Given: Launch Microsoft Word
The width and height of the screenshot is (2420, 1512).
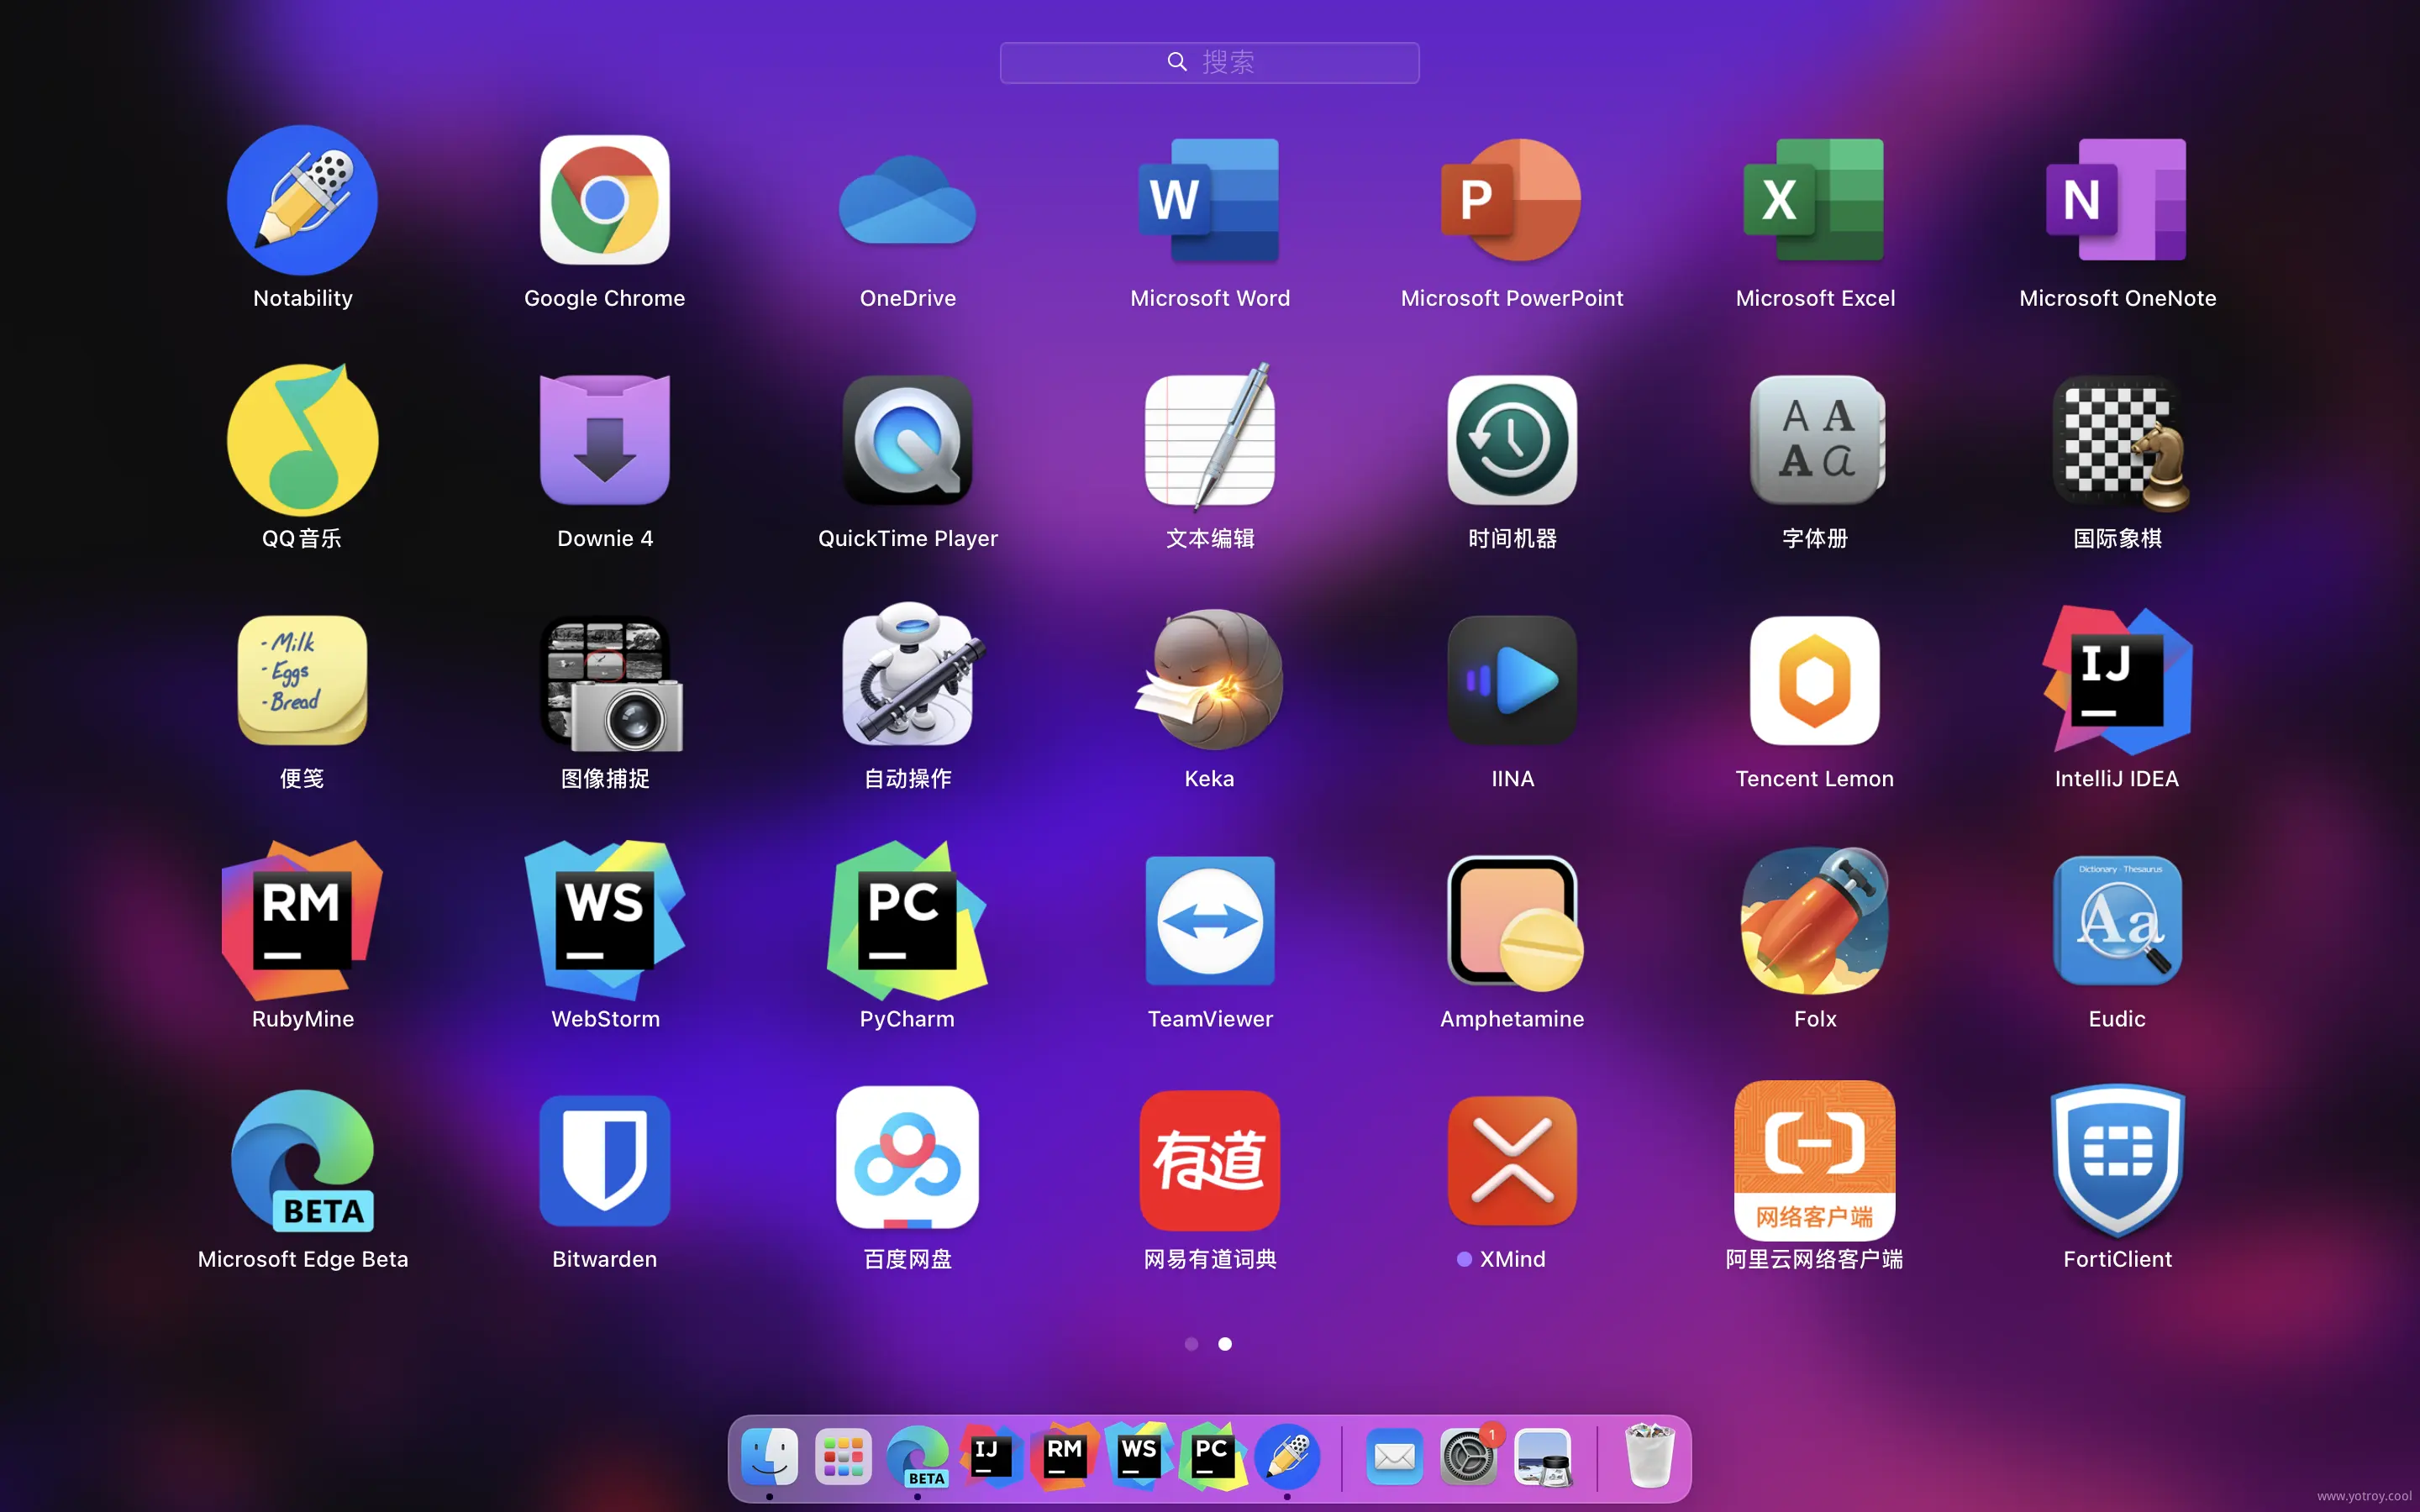Looking at the screenshot, I should 1210,200.
